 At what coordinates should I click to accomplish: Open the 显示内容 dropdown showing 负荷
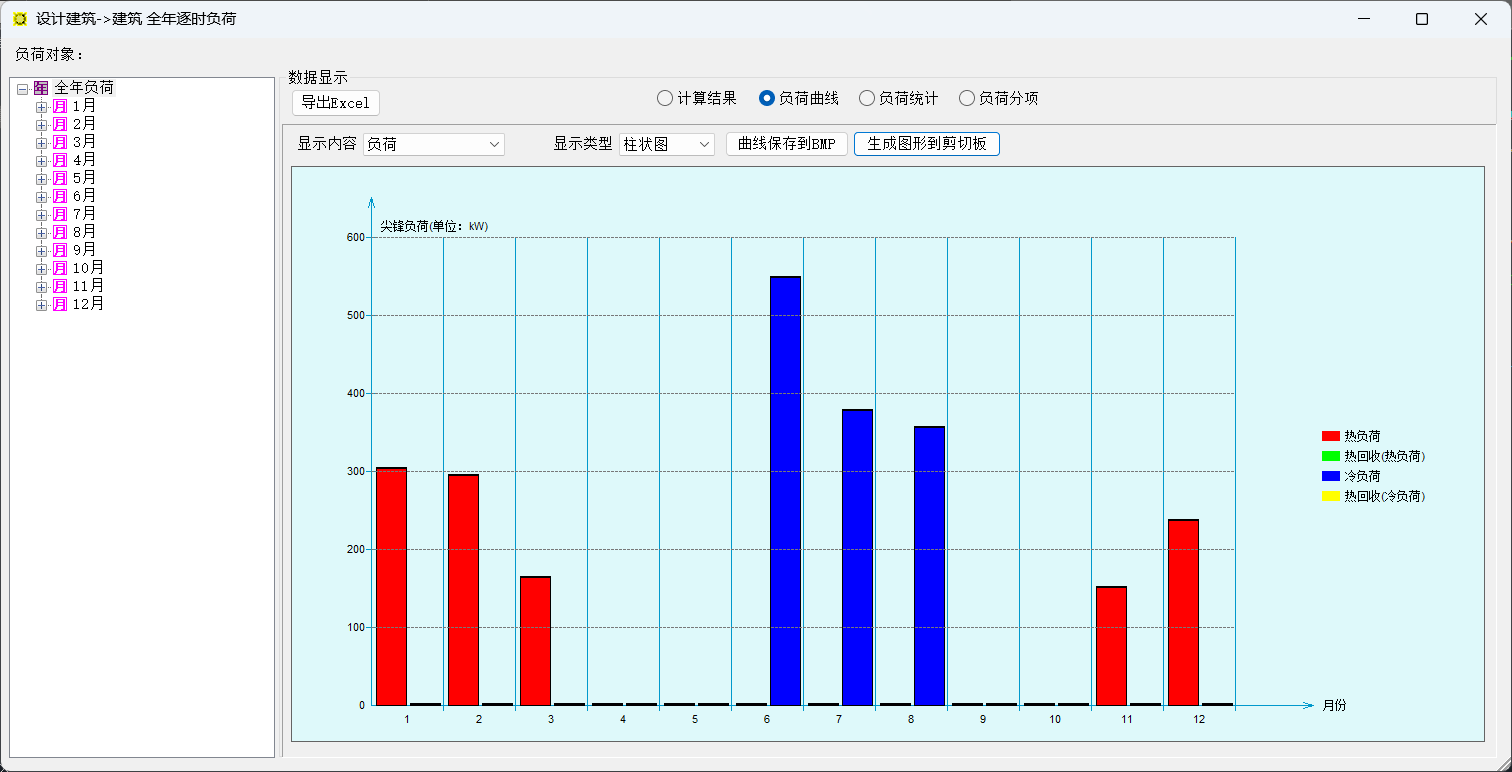[433, 144]
